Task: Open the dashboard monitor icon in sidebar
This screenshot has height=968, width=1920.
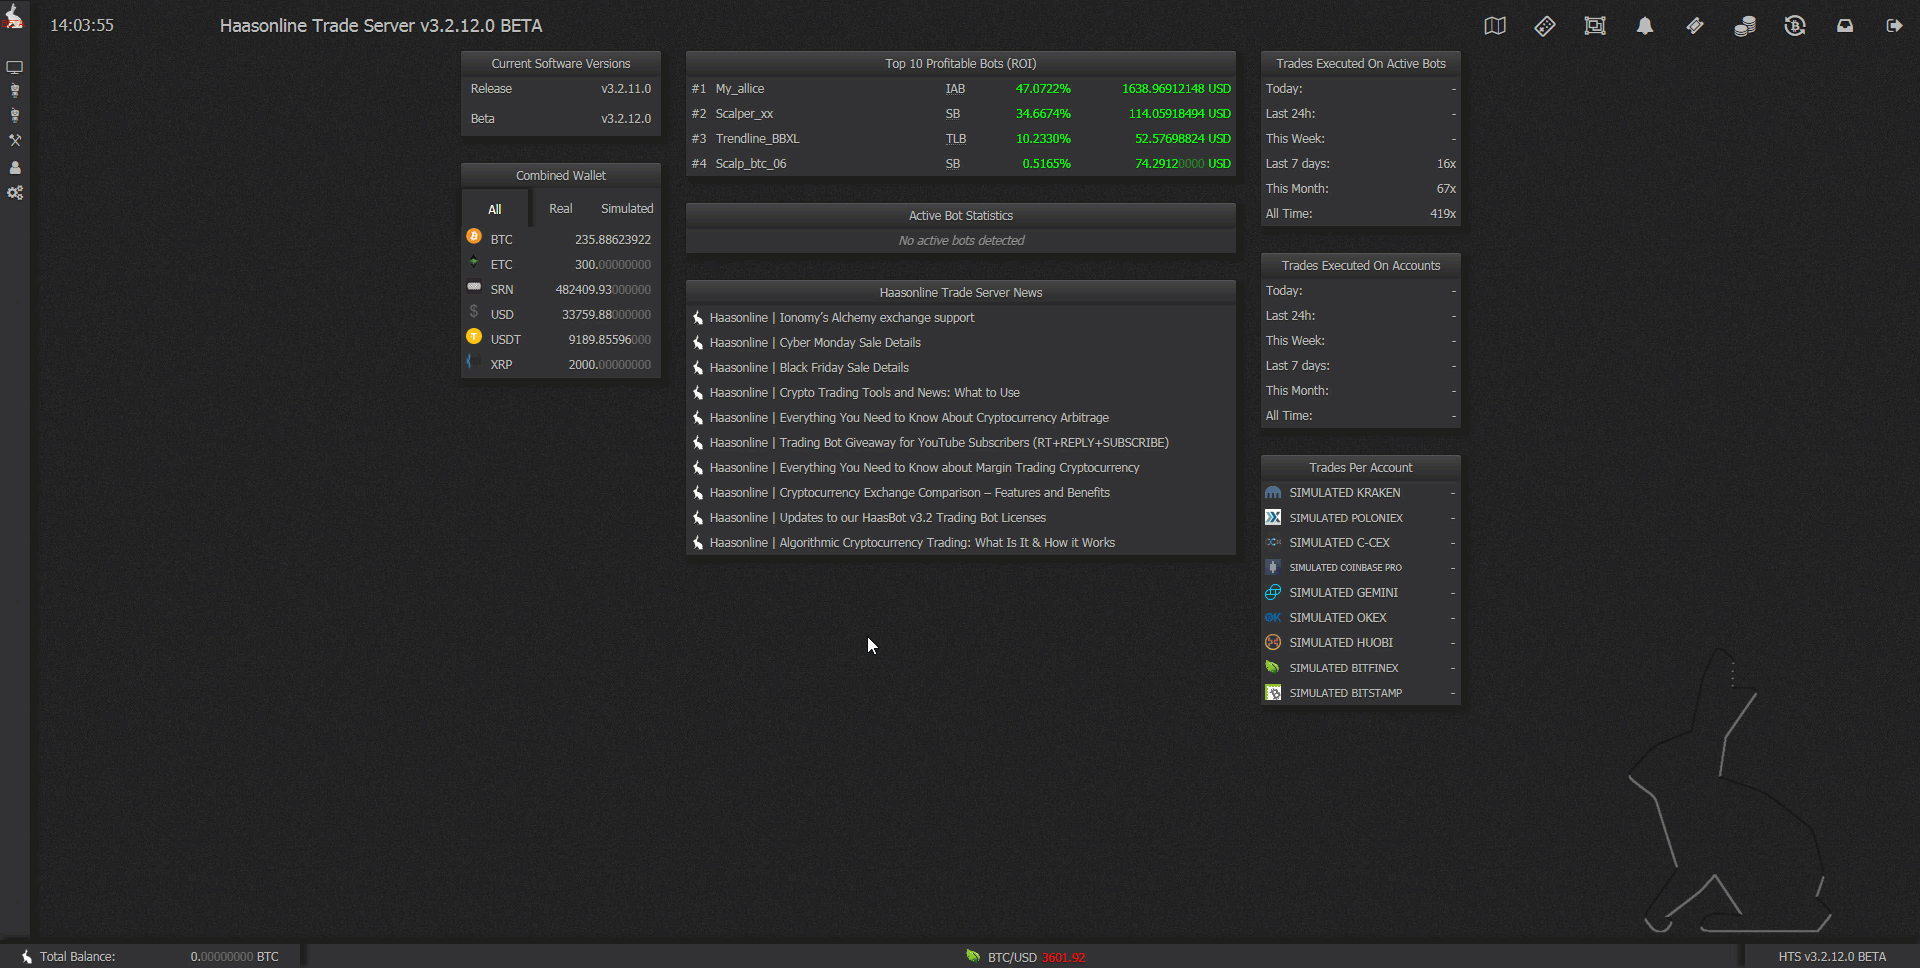Action: click(x=14, y=67)
